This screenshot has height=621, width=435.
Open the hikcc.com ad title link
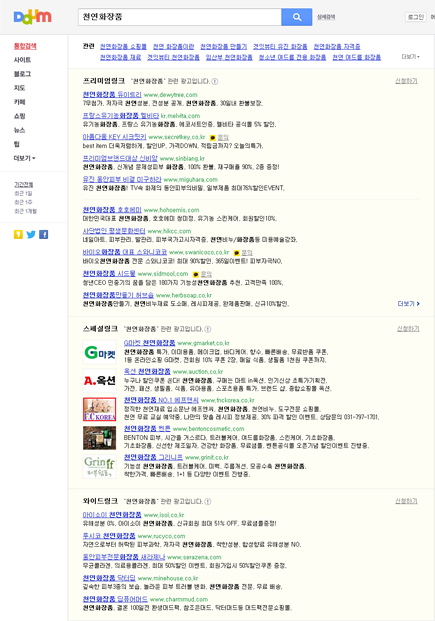[x=114, y=230]
